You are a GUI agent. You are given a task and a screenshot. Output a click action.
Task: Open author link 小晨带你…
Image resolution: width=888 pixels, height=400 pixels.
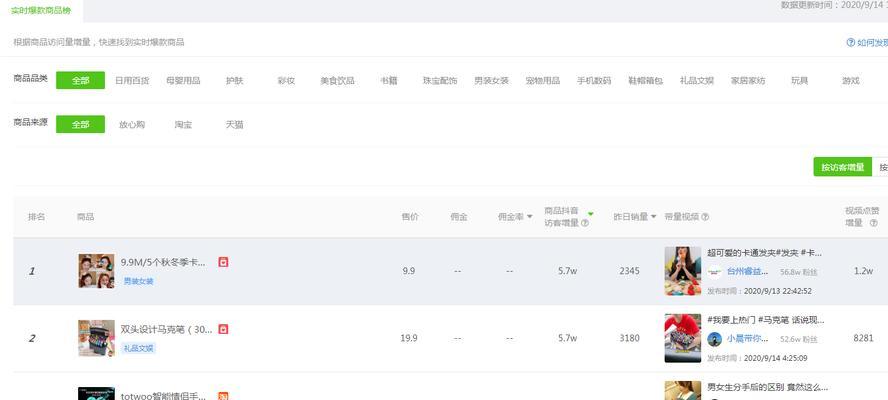[x=748, y=338]
